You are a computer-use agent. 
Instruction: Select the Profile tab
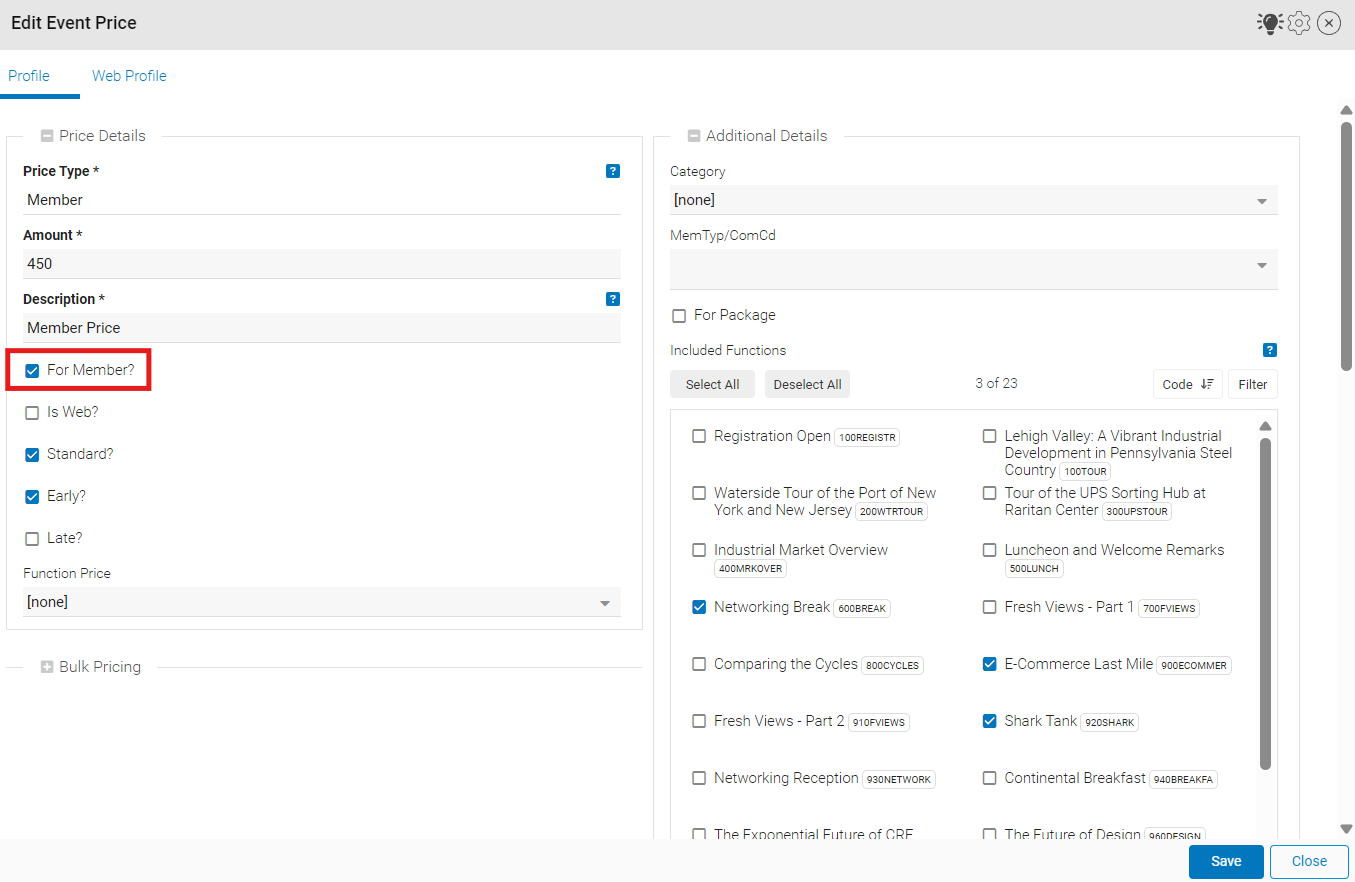tap(29, 76)
